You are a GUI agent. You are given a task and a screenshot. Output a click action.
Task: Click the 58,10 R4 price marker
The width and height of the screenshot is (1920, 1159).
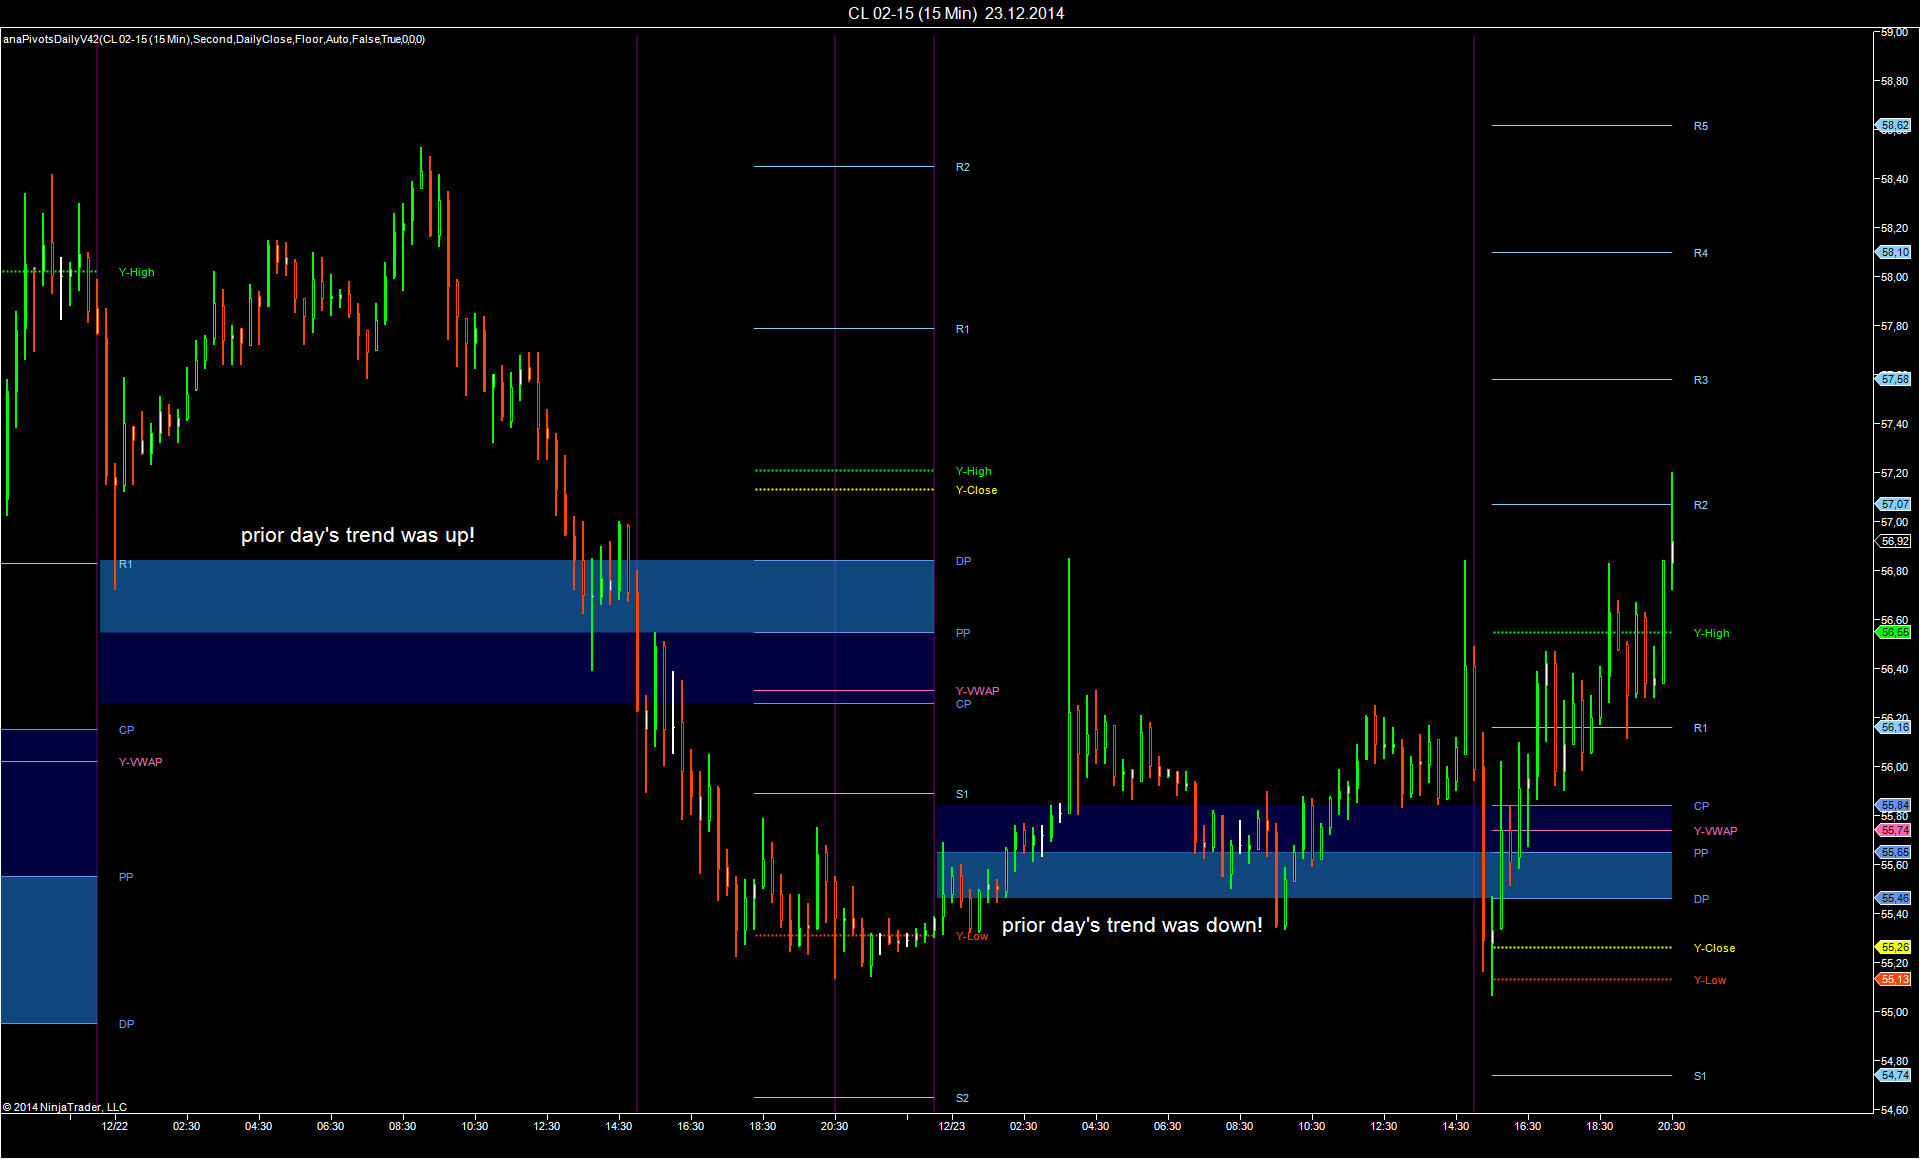click(1894, 253)
